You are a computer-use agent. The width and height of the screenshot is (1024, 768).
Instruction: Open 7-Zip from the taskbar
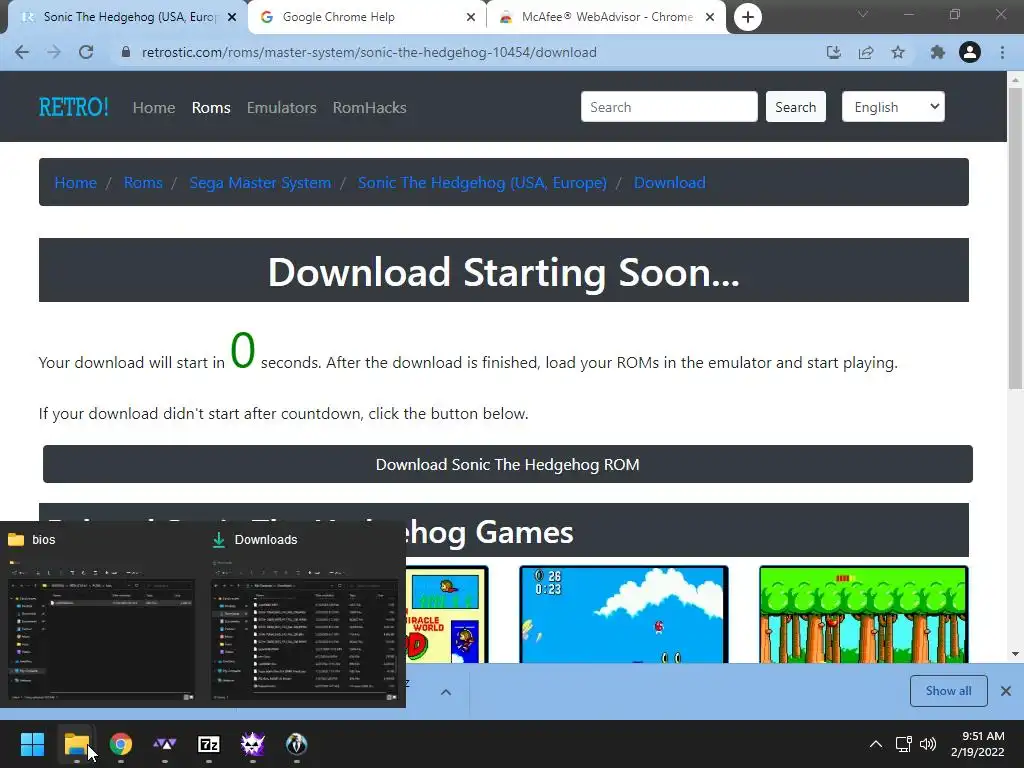209,744
